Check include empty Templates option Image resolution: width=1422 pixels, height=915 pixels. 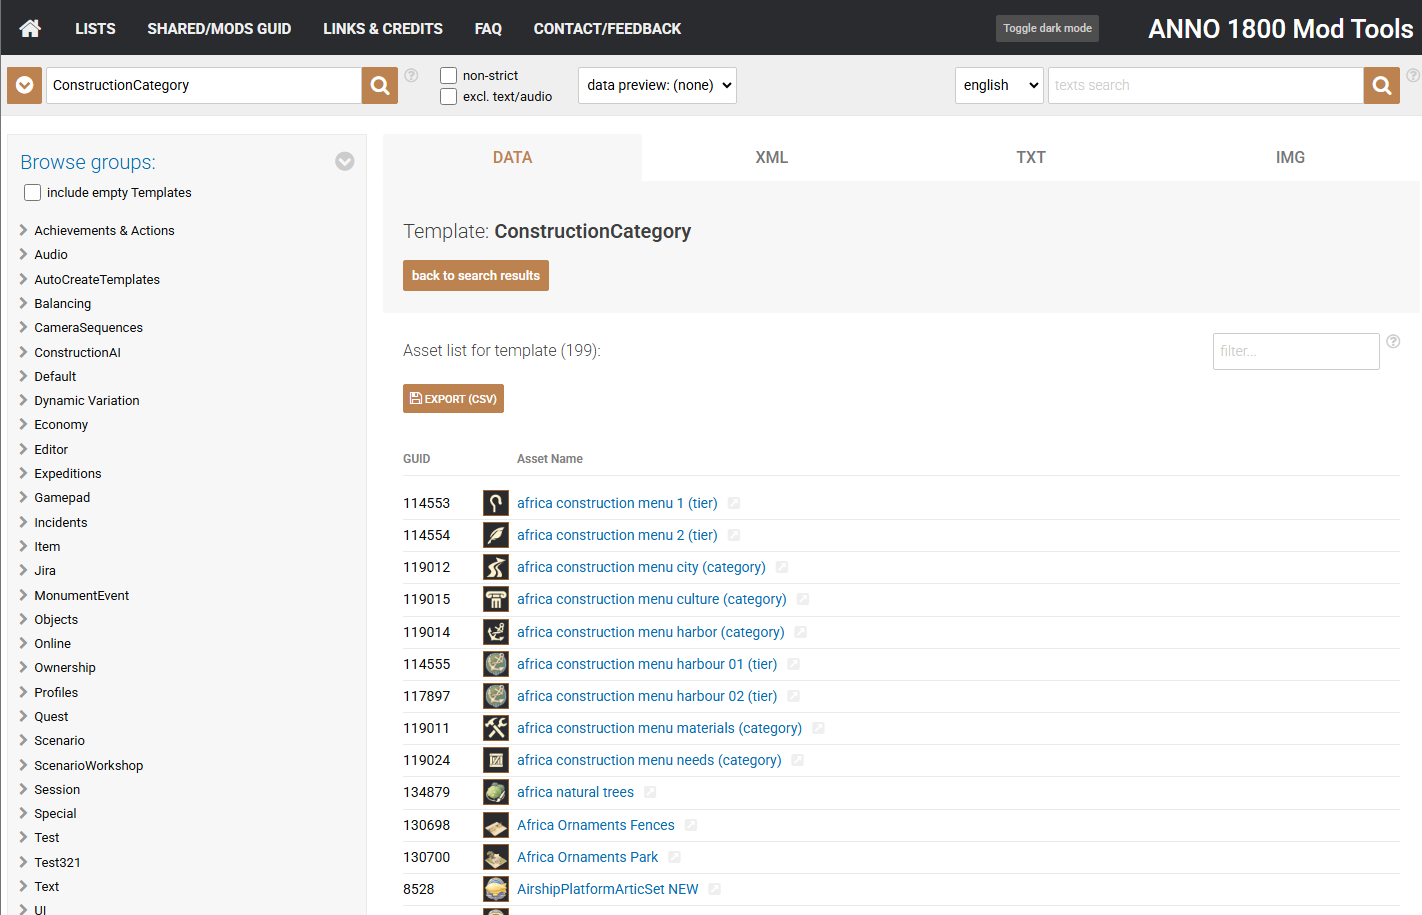click(x=33, y=193)
